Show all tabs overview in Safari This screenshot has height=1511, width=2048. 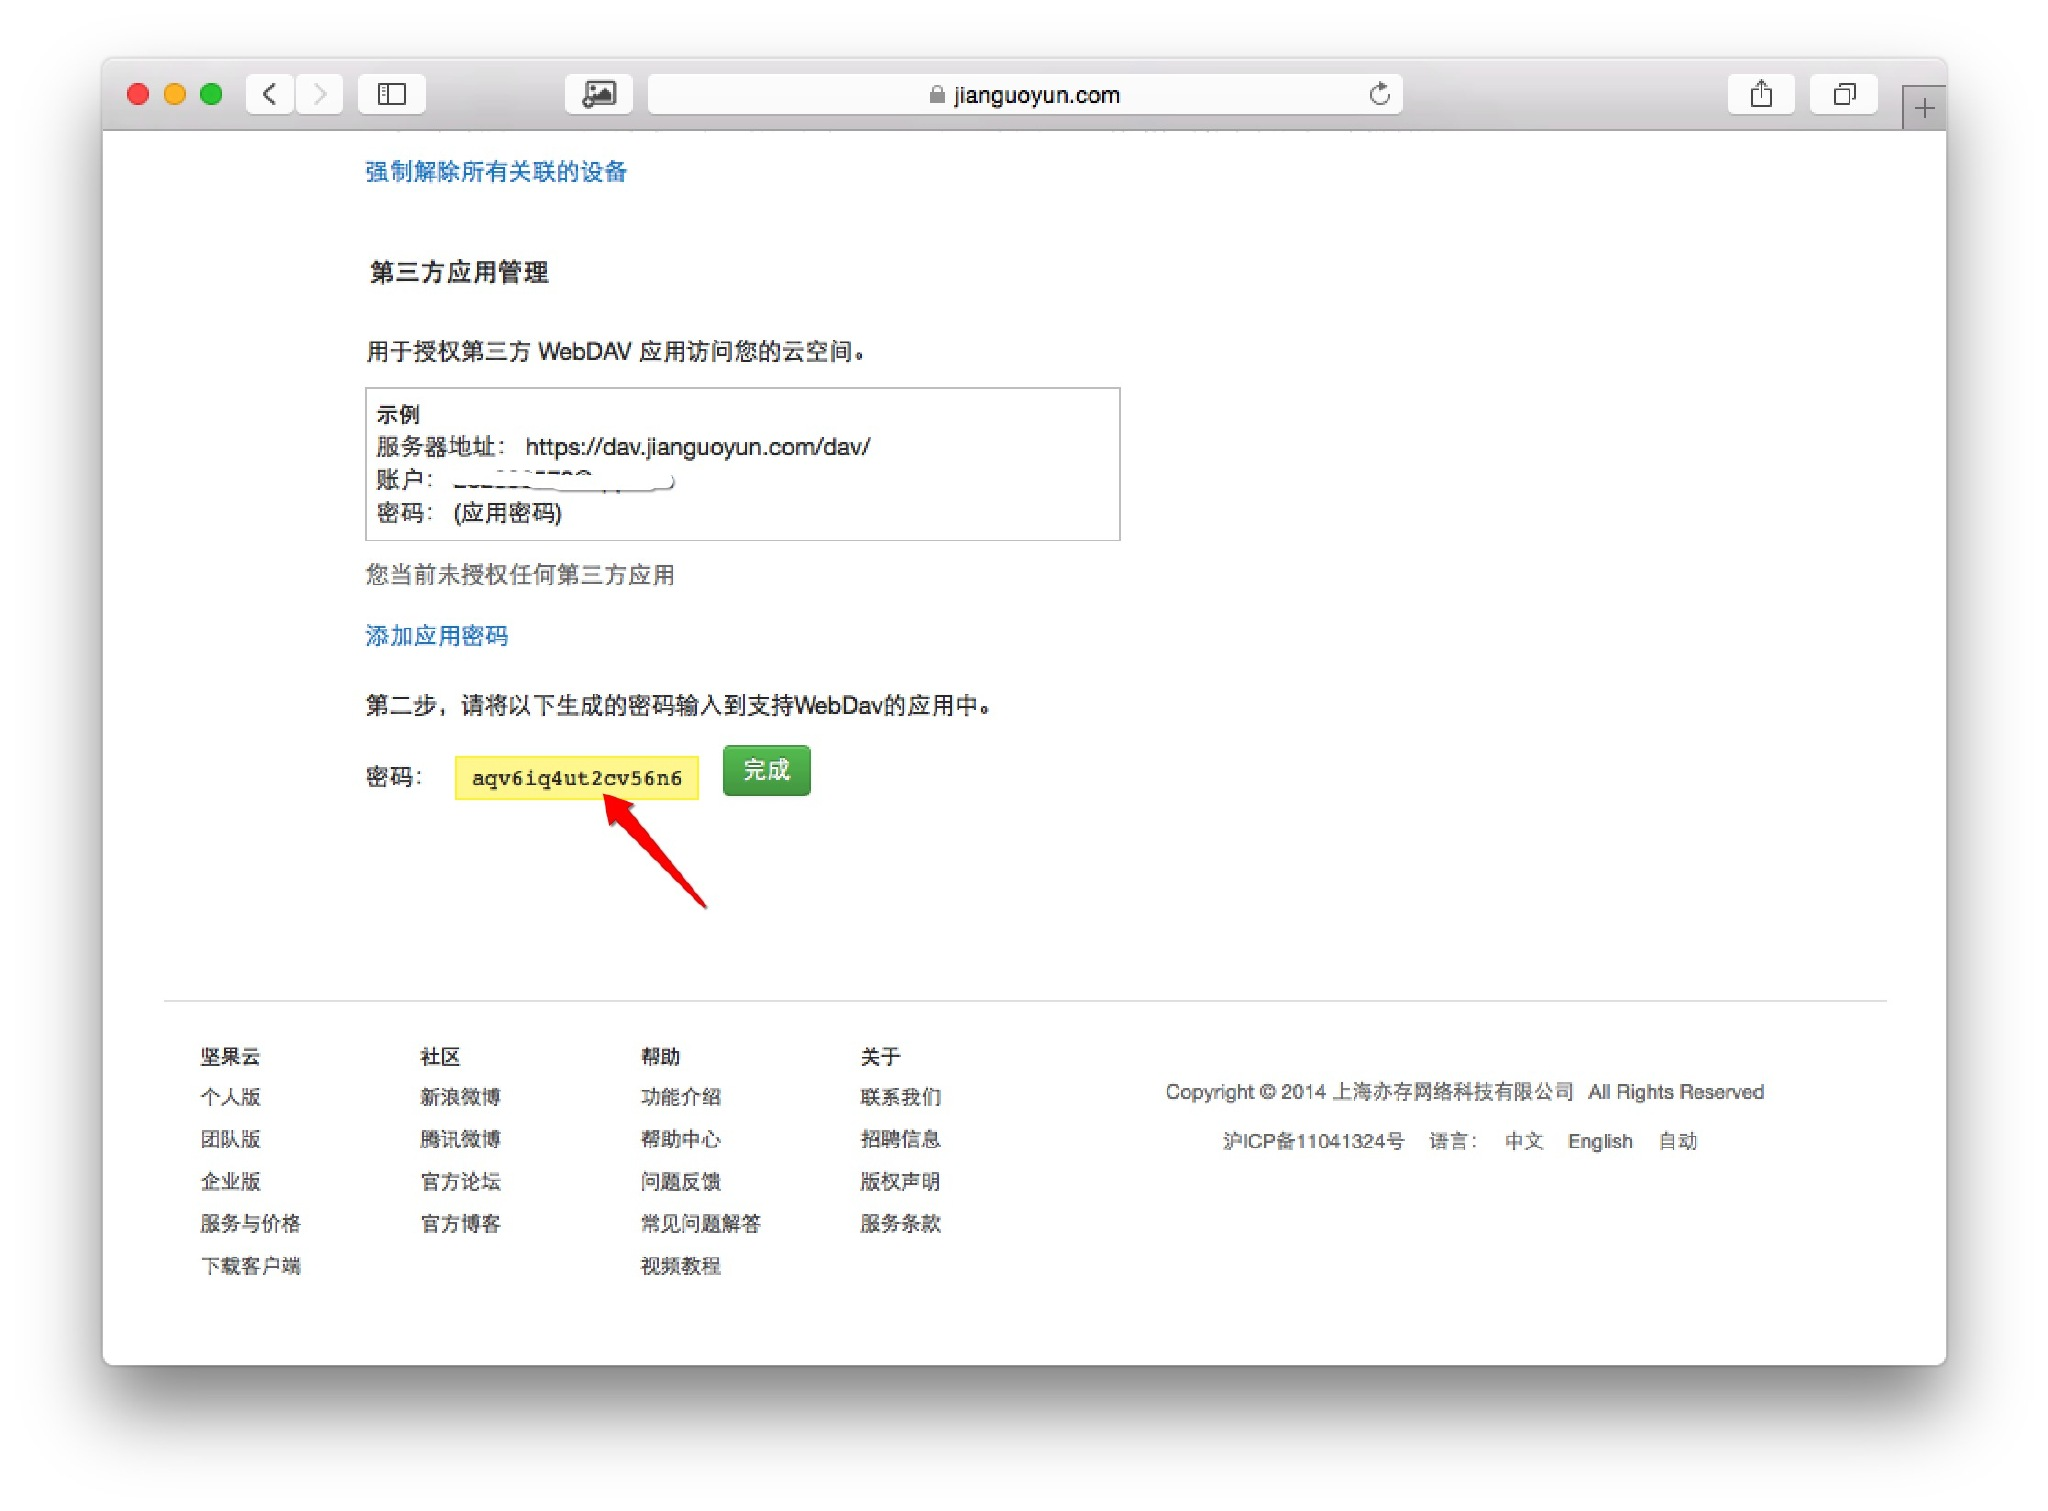tap(1843, 93)
